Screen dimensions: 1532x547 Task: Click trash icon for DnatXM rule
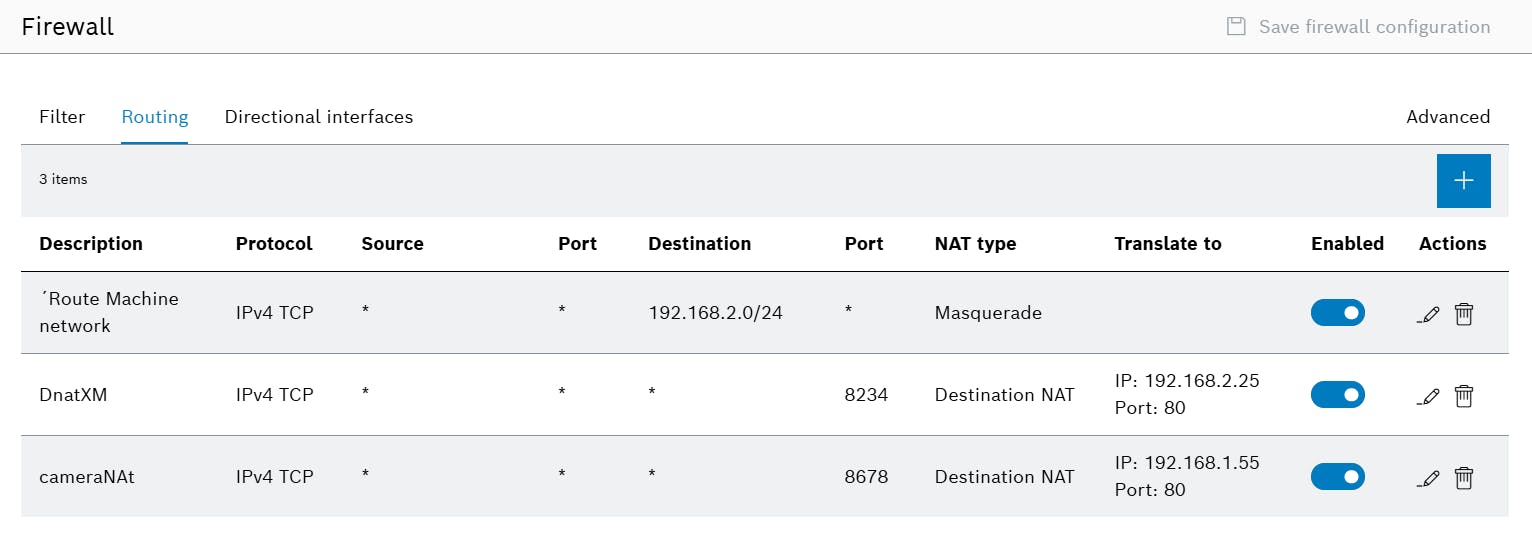pyautogui.click(x=1463, y=396)
